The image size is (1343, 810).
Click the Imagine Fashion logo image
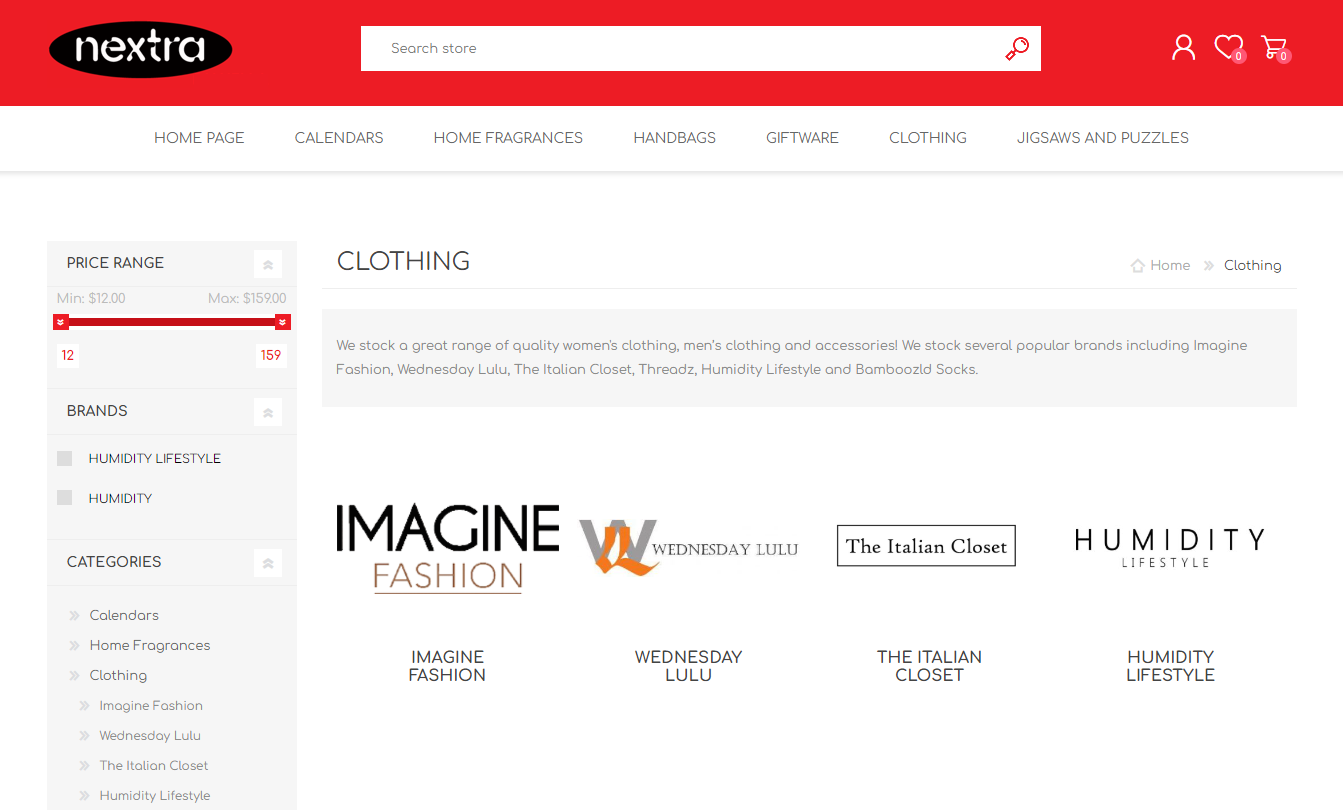coord(447,548)
